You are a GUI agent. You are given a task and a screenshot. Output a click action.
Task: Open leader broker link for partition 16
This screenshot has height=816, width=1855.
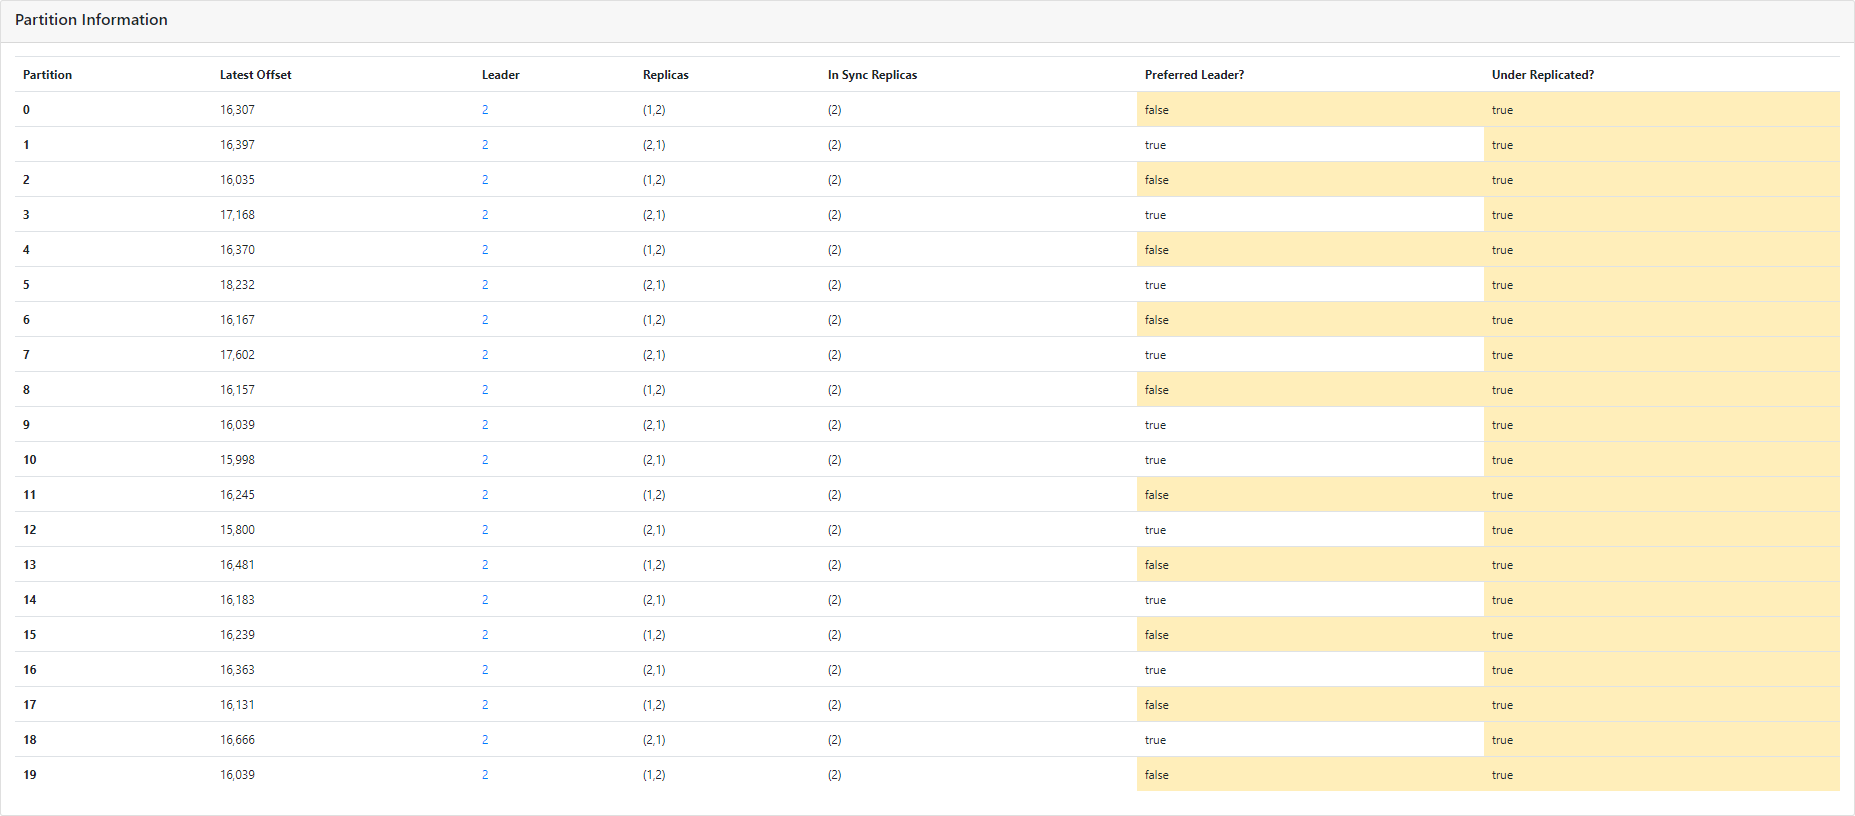(485, 670)
